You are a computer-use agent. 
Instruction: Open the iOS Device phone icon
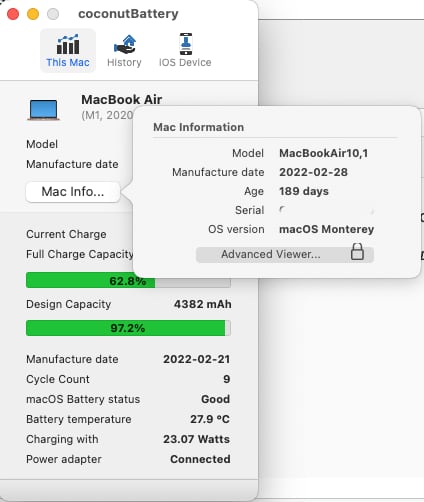tap(186, 44)
